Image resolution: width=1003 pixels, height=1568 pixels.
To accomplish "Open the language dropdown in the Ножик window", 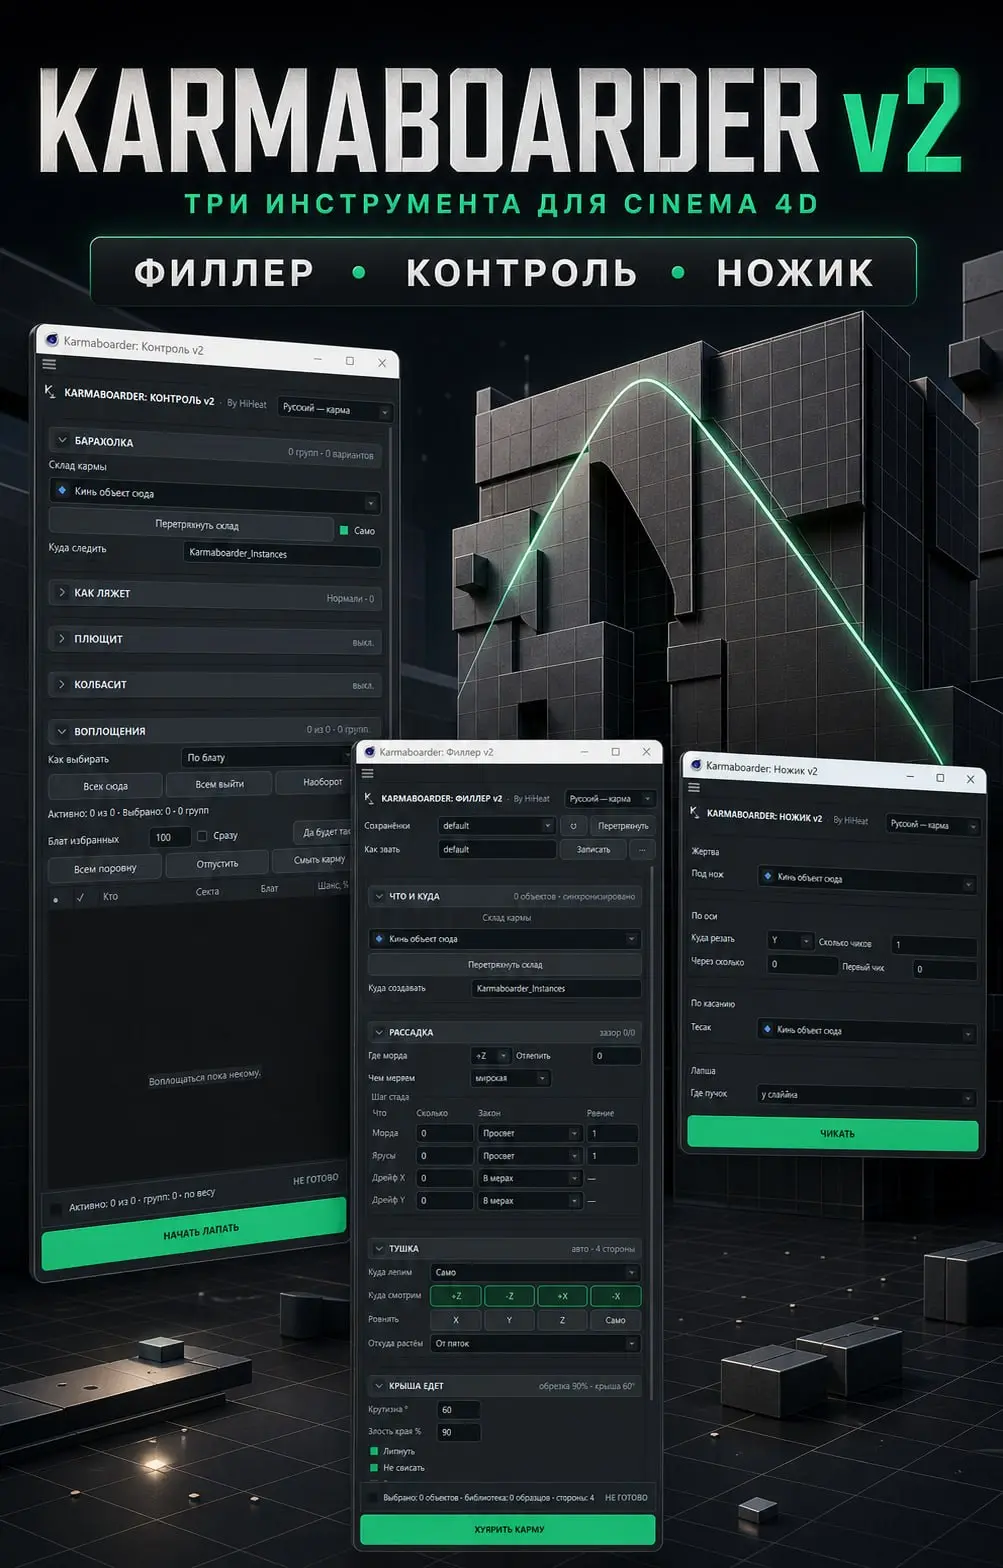I will (x=933, y=825).
